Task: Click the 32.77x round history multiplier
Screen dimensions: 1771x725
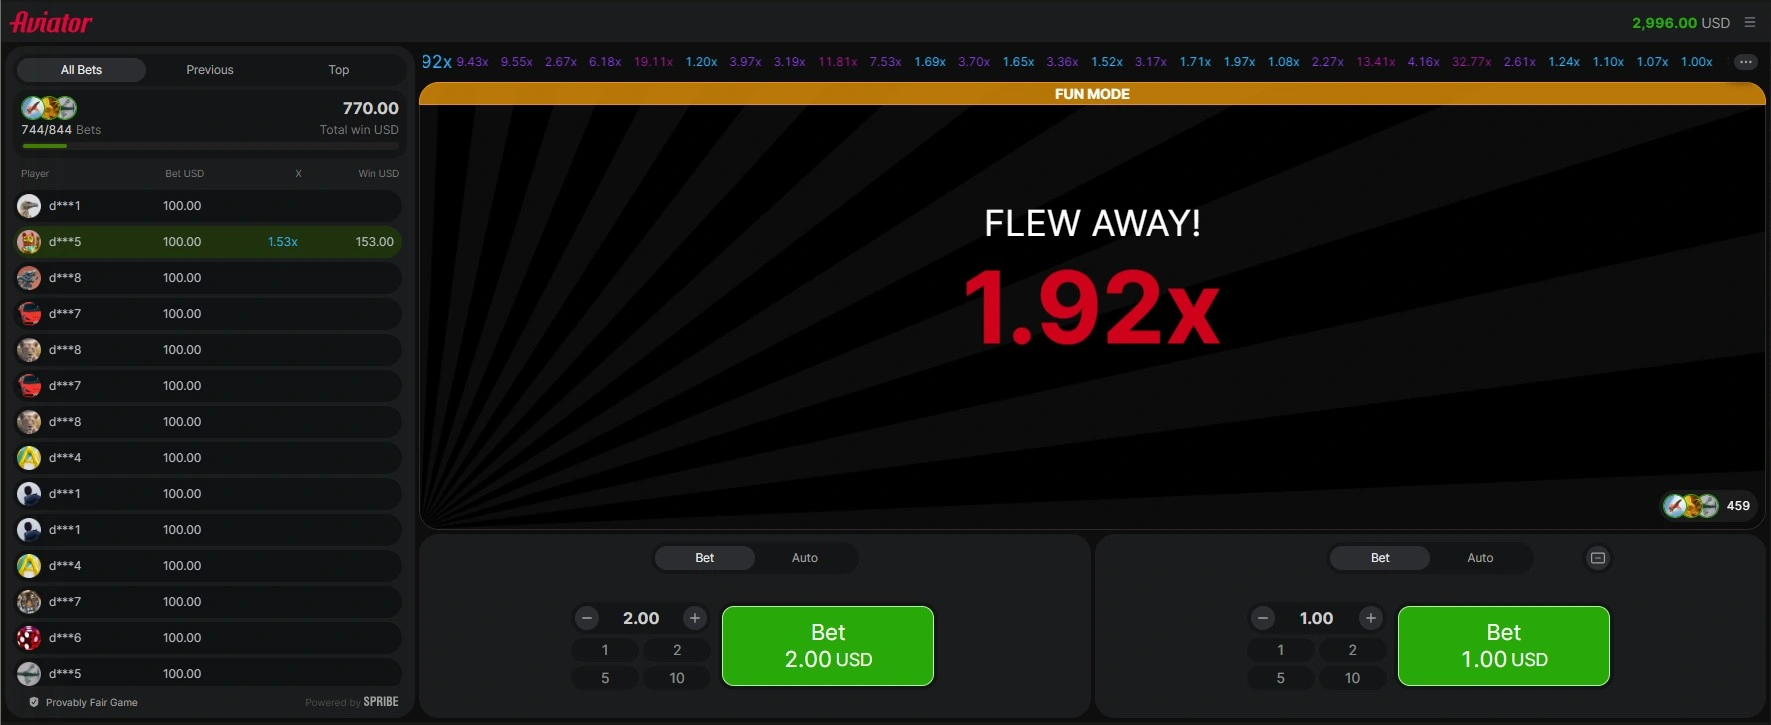Action: click(x=1471, y=62)
